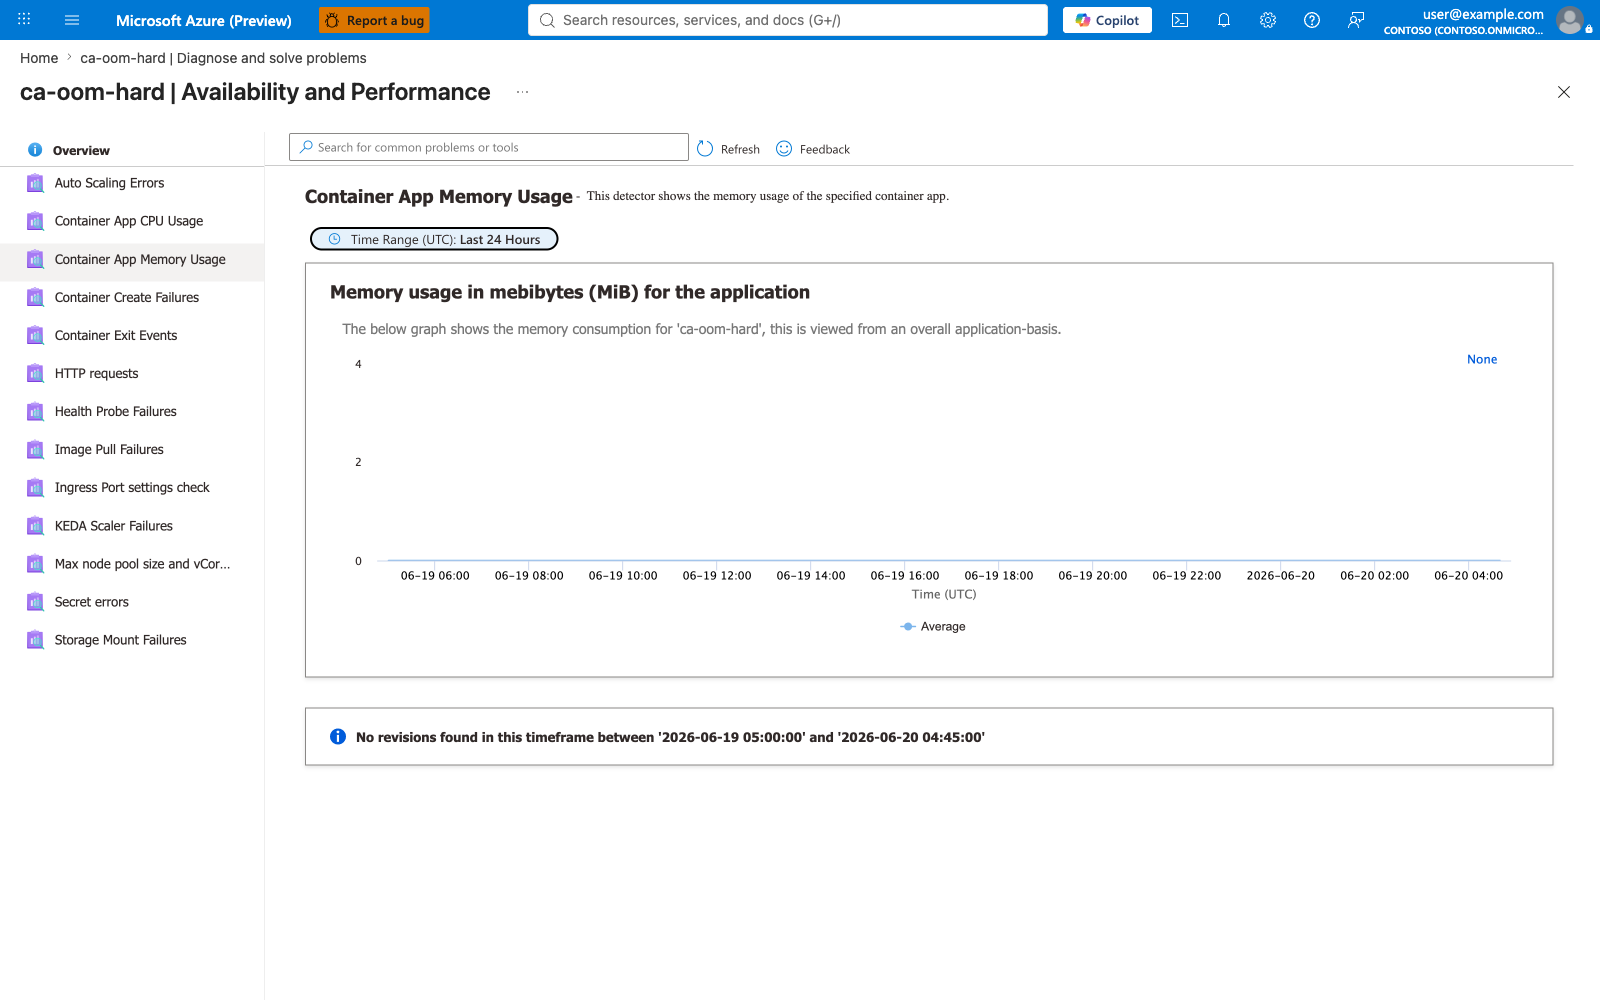Click the Ingress Port settings check chart icon

pyautogui.click(x=35, y=487)
